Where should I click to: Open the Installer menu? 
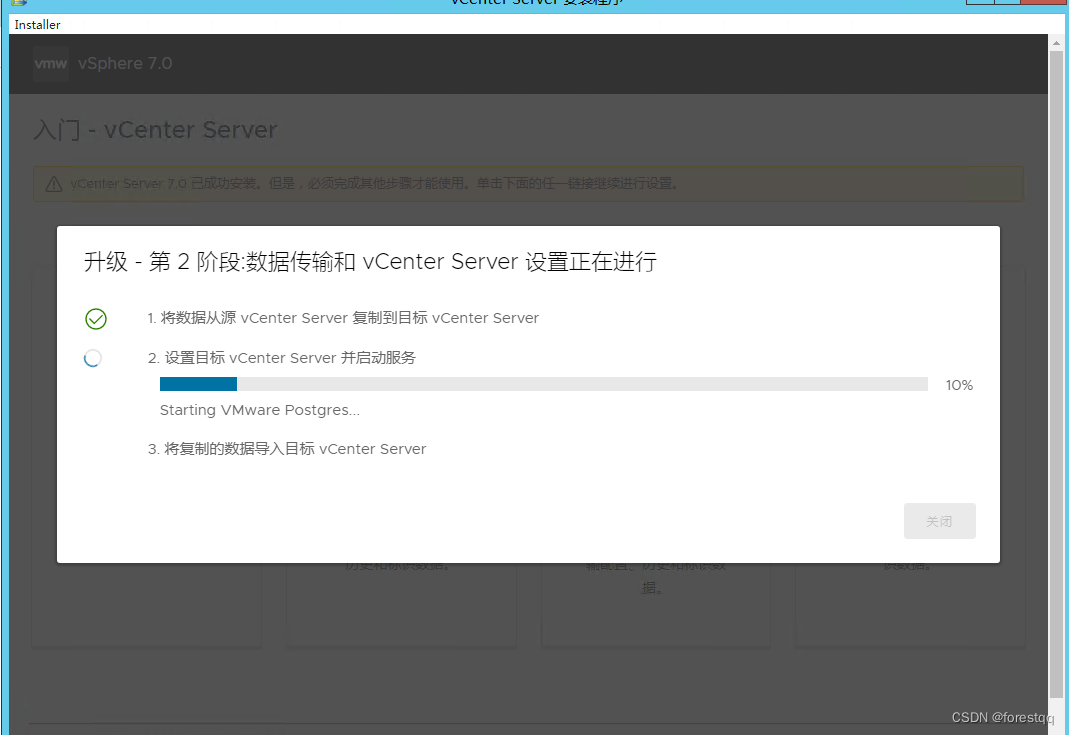point(37,25)
